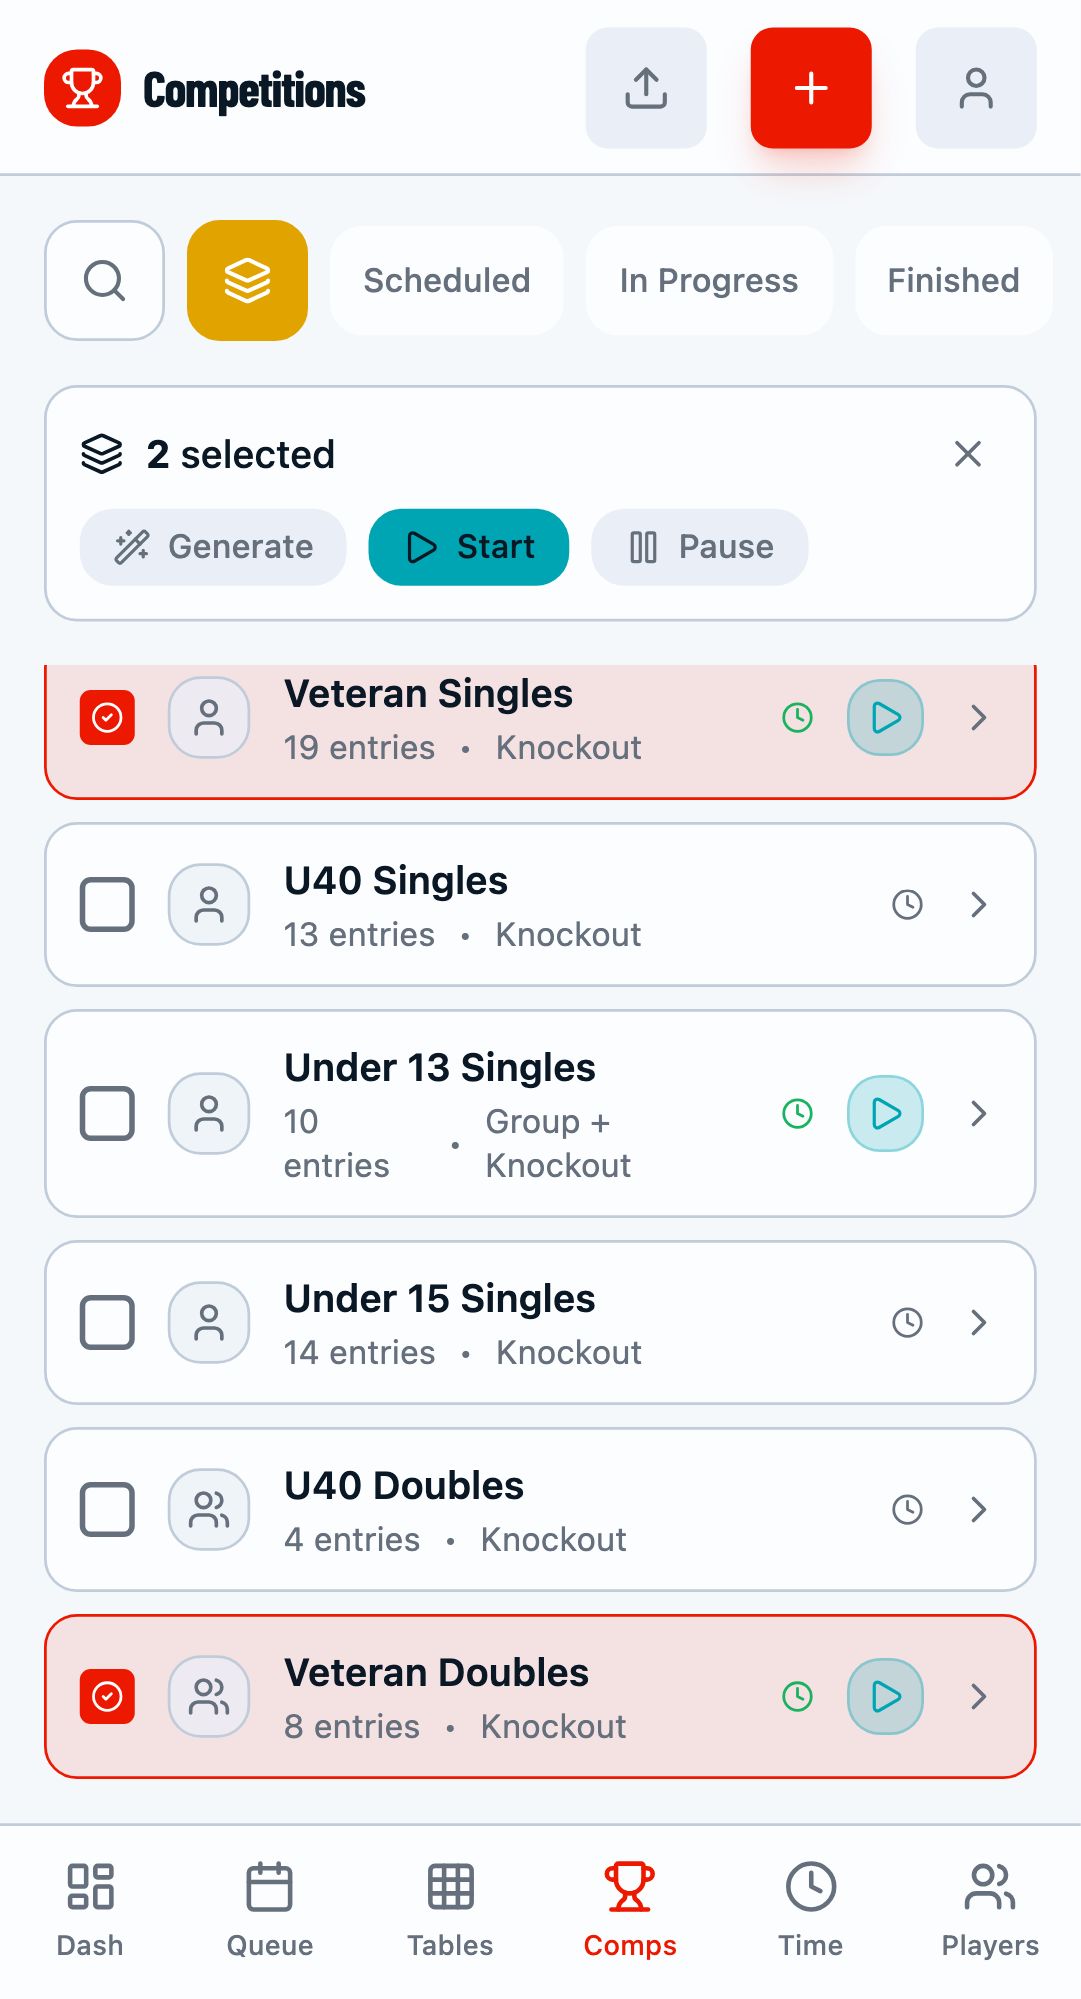Dismiss the 2 selected bar with X
Viewport: 1081px width, 1999px height.
[967, 454]
